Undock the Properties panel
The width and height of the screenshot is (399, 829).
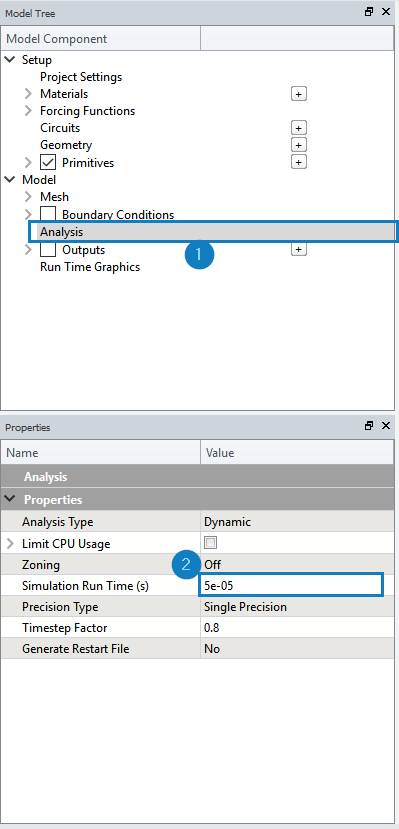369,426
